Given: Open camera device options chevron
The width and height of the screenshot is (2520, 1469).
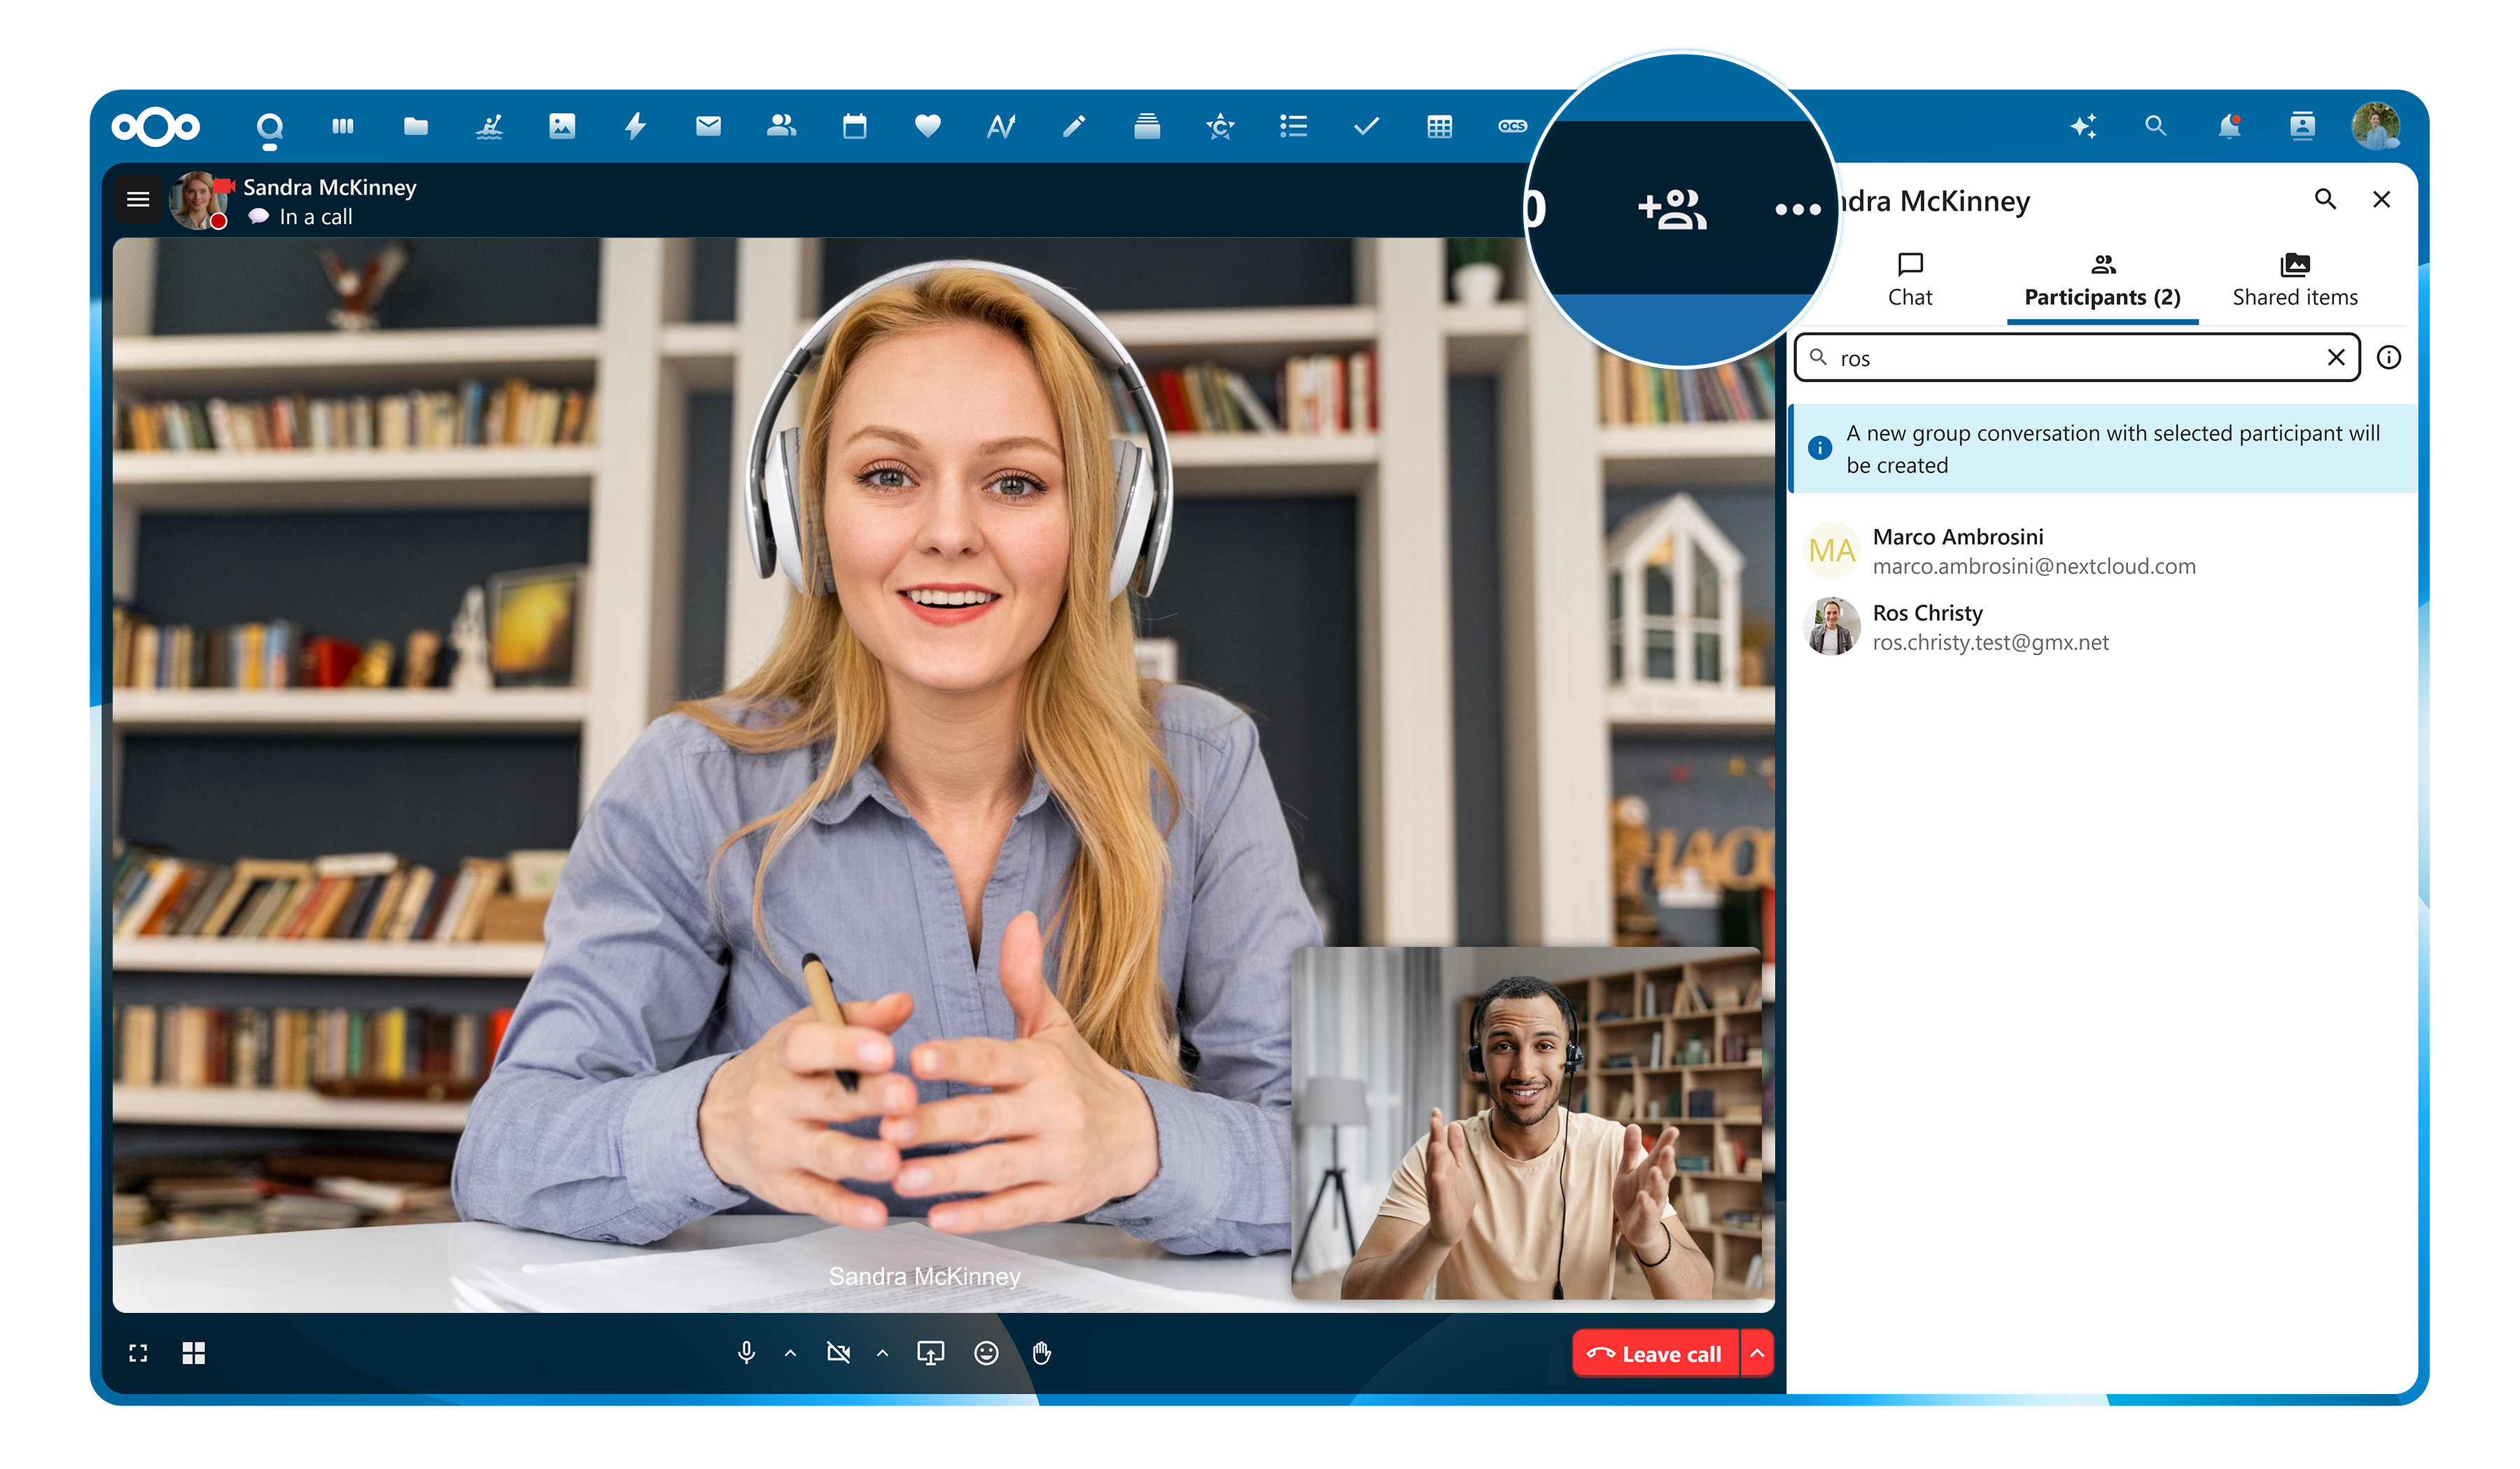Looking at the screenshot, I should point(883,1353).
